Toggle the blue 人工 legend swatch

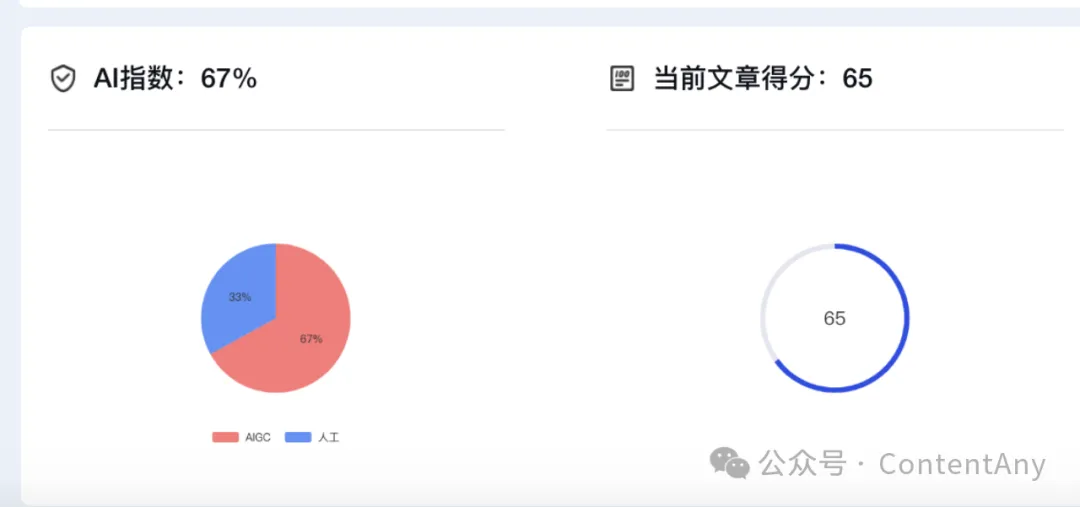pos(298,437)
